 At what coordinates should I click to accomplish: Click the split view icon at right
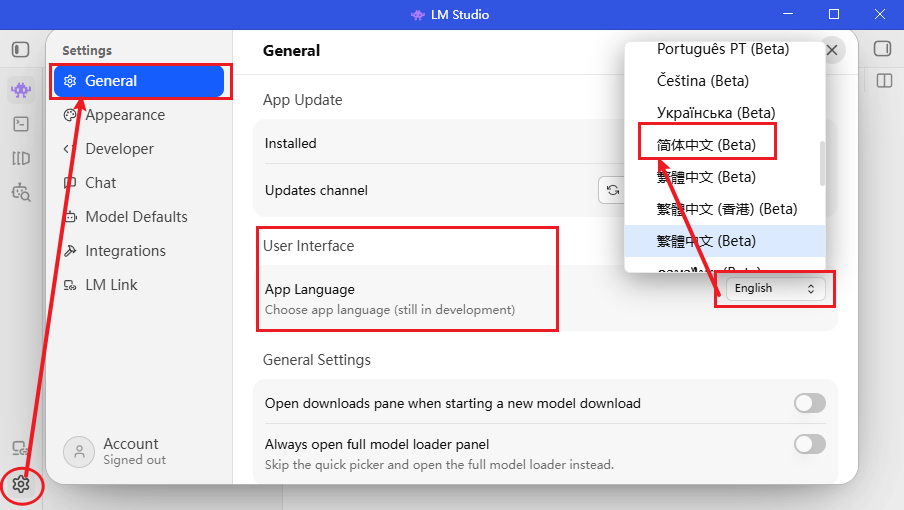click(884, 81)
